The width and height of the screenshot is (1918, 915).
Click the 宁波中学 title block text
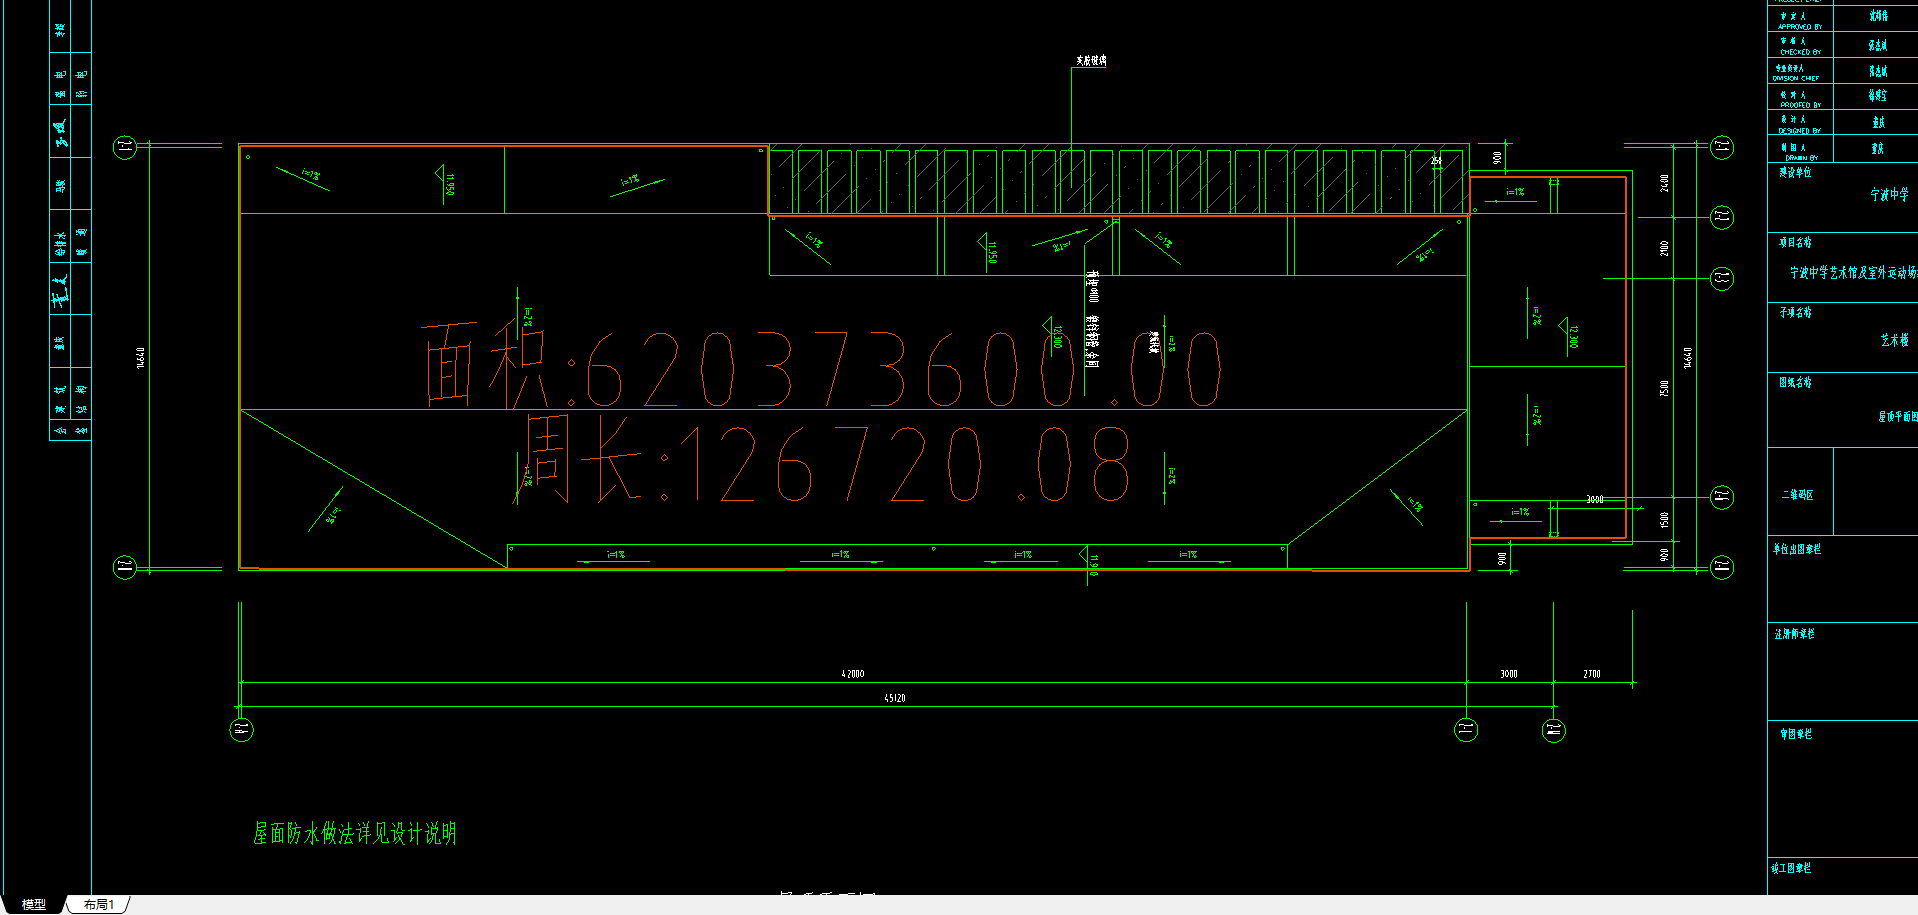(x=1889, y=194)
